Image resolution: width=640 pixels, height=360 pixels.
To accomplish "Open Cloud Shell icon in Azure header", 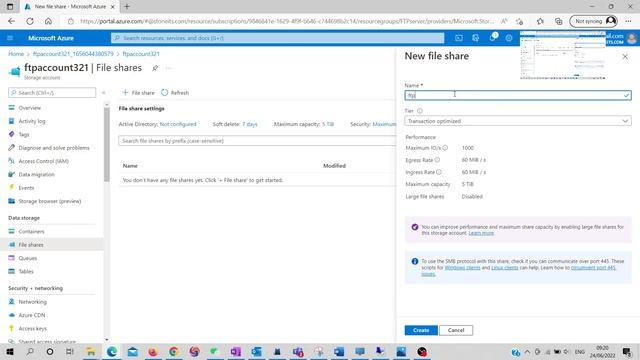I will (459, 38).
